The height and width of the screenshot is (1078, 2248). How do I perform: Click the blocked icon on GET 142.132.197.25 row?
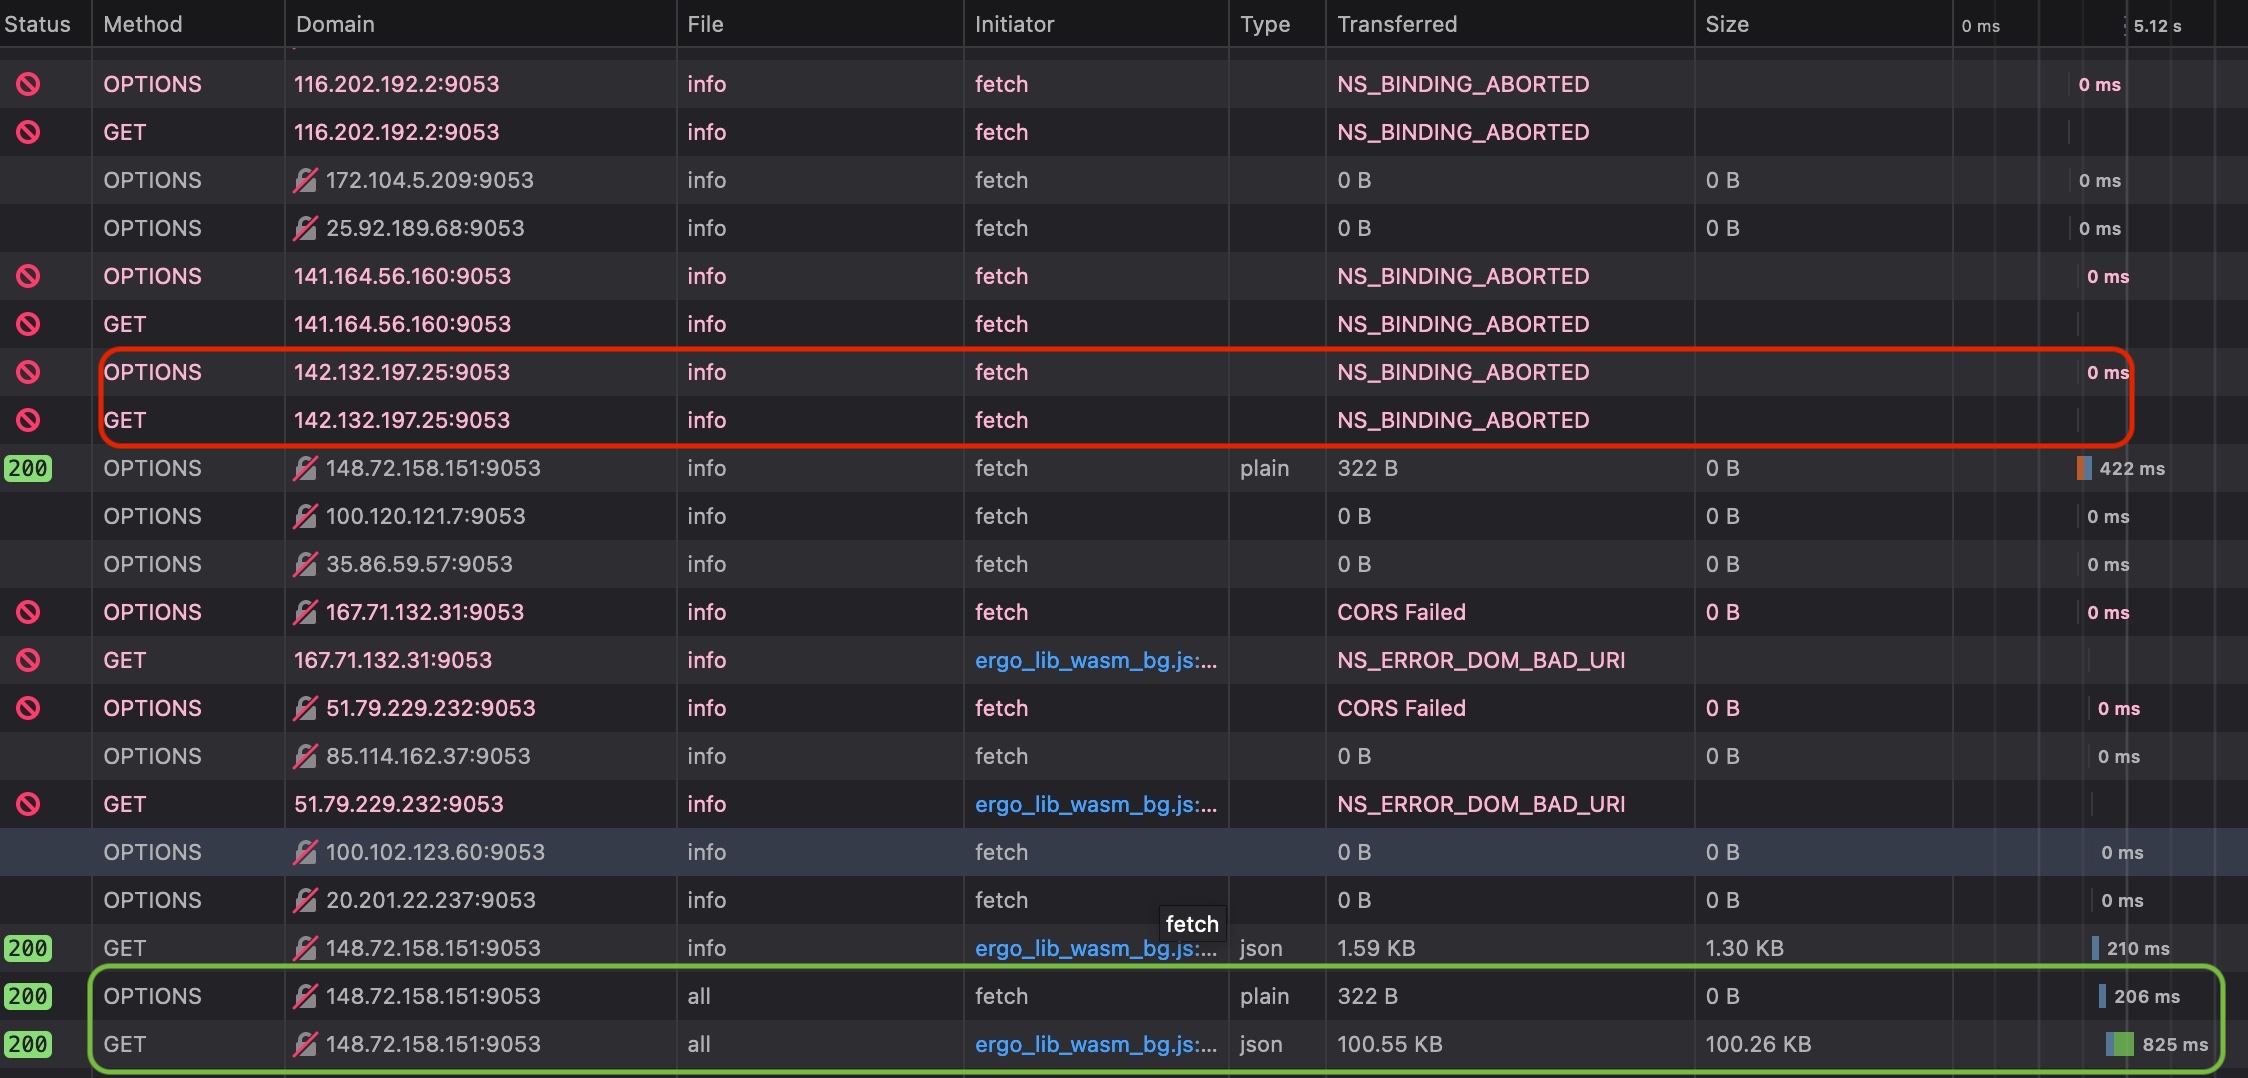click(28, 419)
